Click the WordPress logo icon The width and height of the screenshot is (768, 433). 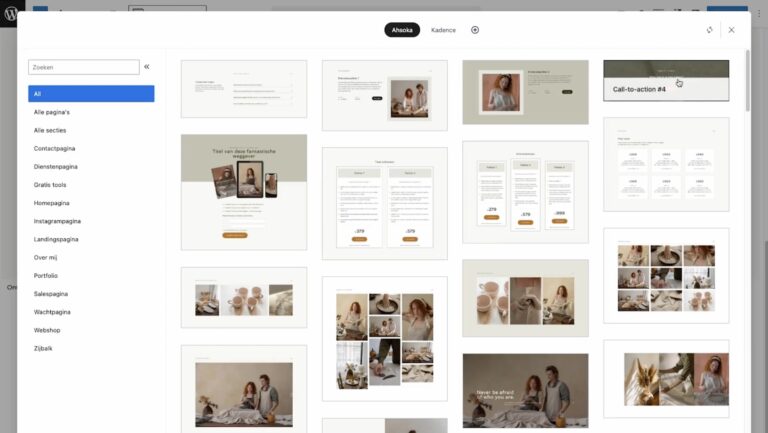click(x=12, y=15)
